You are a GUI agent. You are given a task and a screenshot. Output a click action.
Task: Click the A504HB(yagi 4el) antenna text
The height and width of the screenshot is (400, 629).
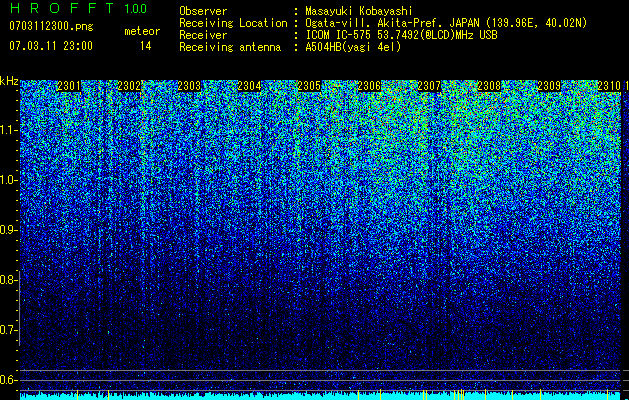point(353,47)
